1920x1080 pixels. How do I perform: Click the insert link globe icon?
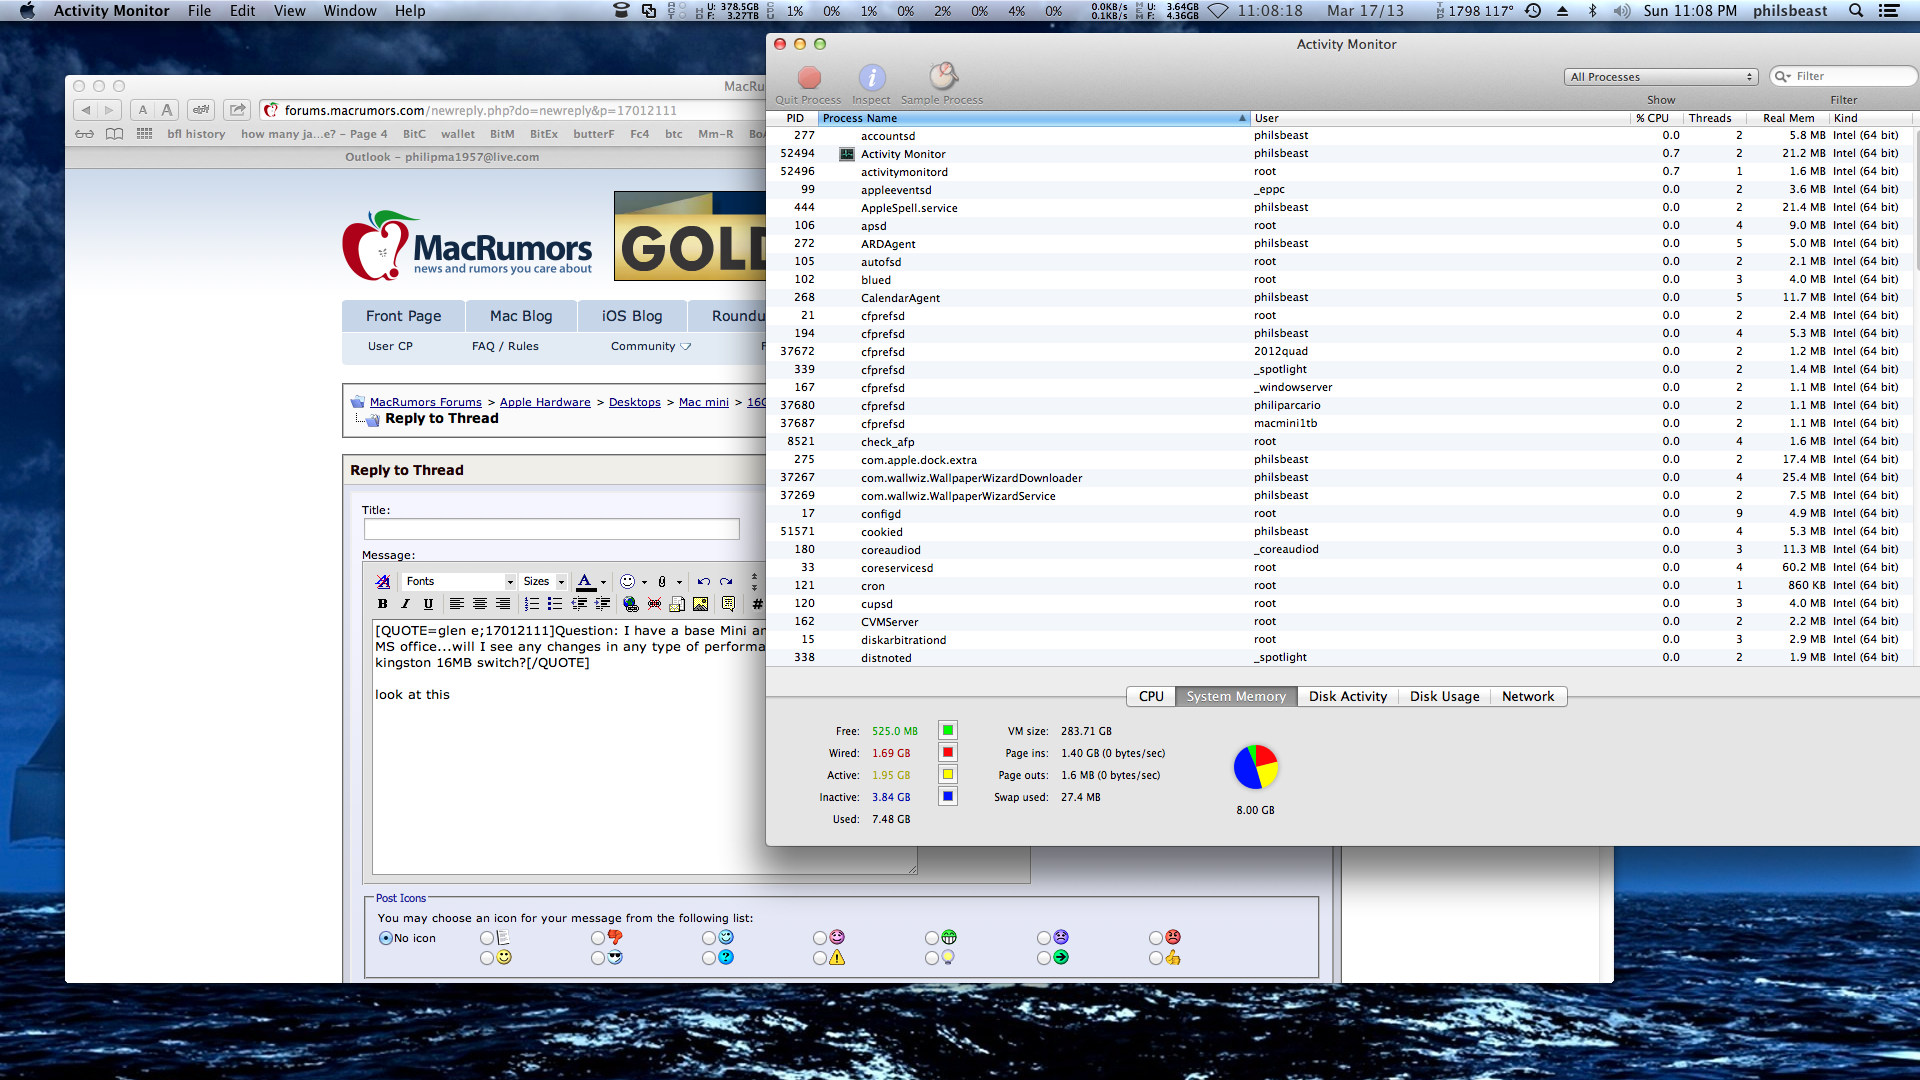click(x=630, y=604)
